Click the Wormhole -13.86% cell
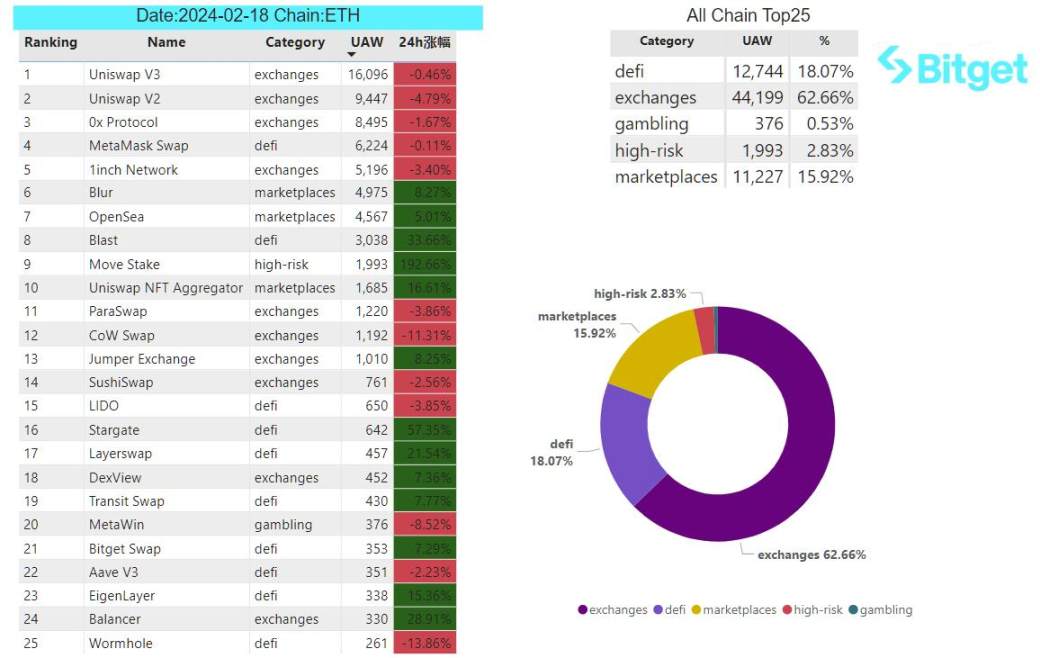The width and height of the screenshot is (1040, 658). (424, 643)
